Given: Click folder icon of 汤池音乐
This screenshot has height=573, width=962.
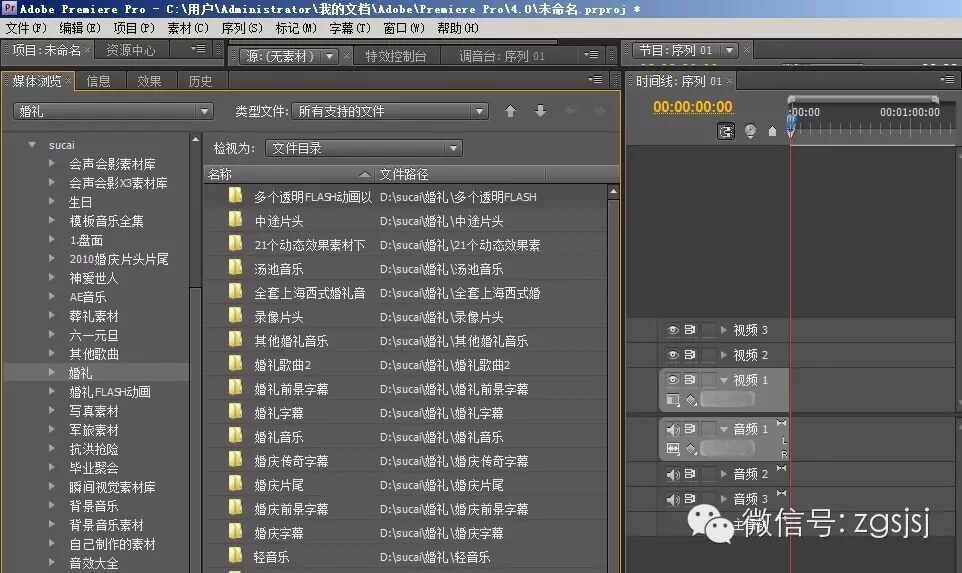Looking at the screenshot, I should (235, 267).
